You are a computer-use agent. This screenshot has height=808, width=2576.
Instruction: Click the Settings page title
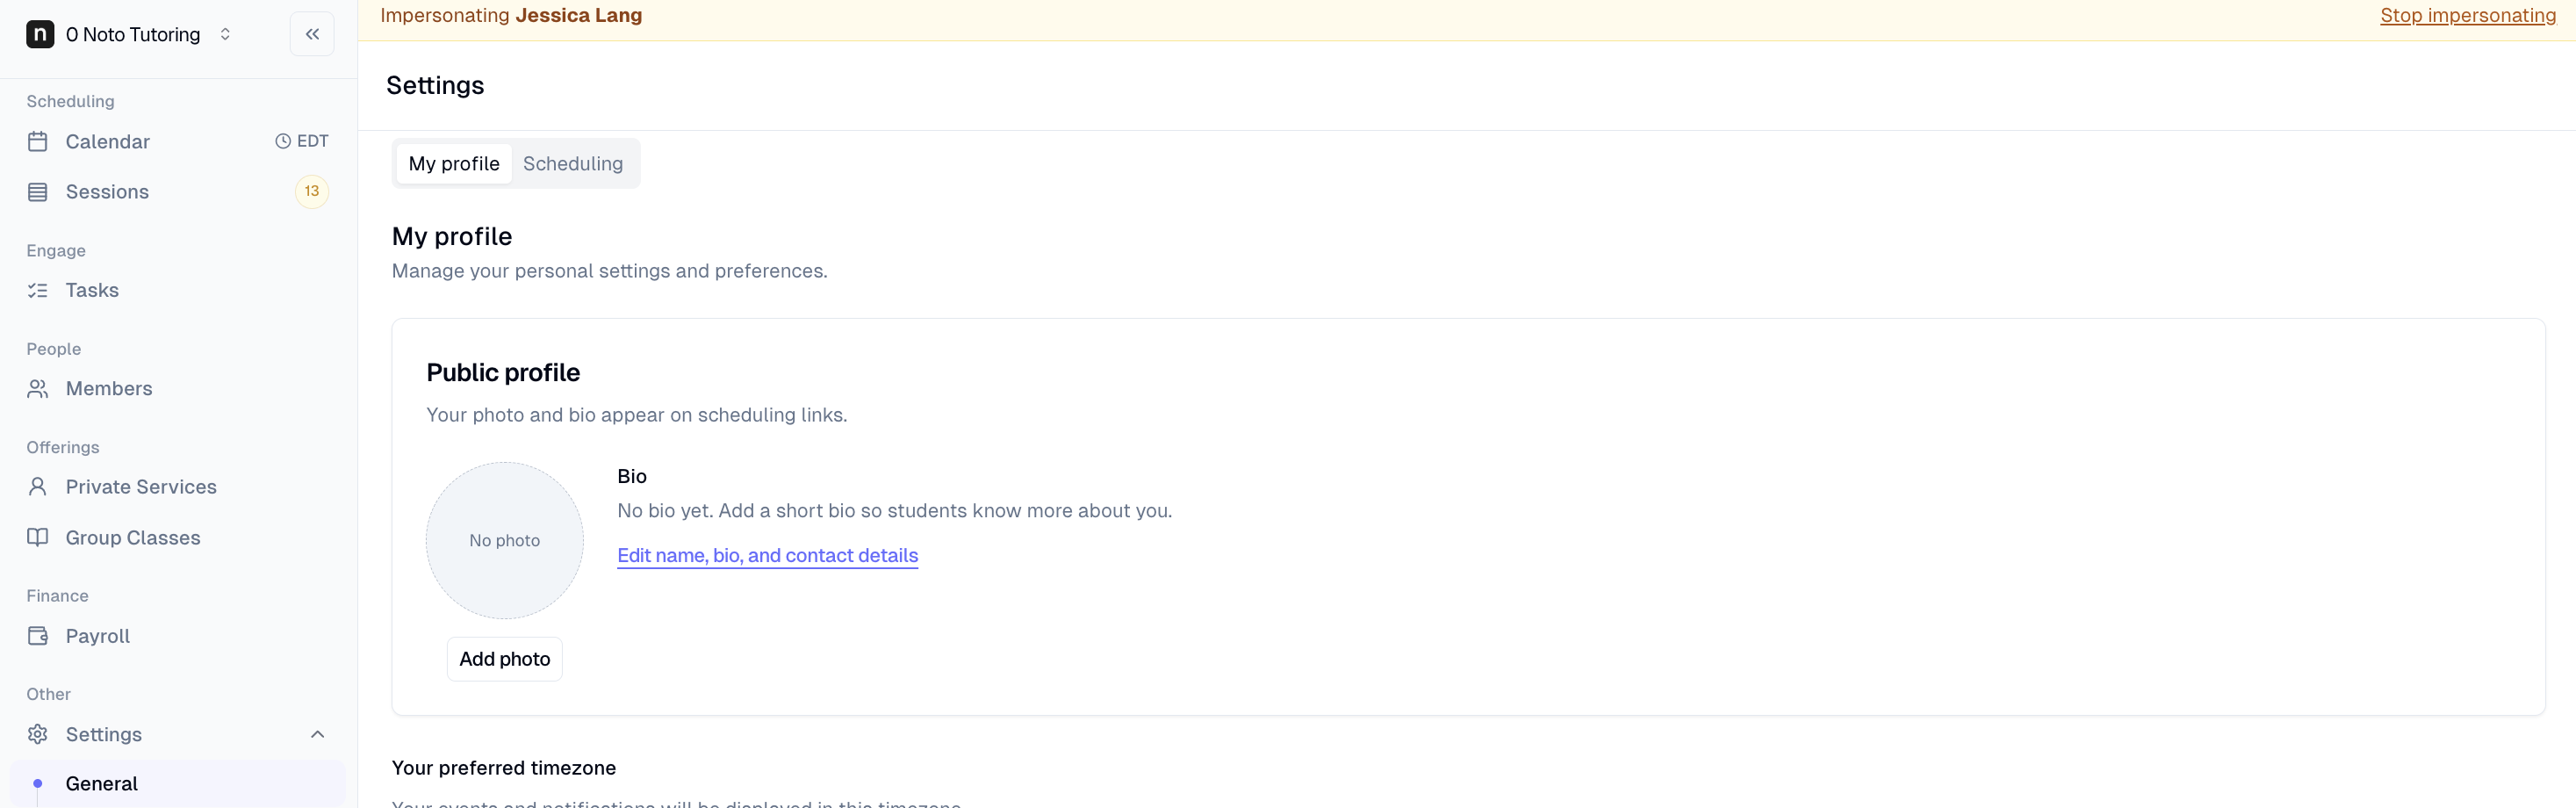pos(435,85)
